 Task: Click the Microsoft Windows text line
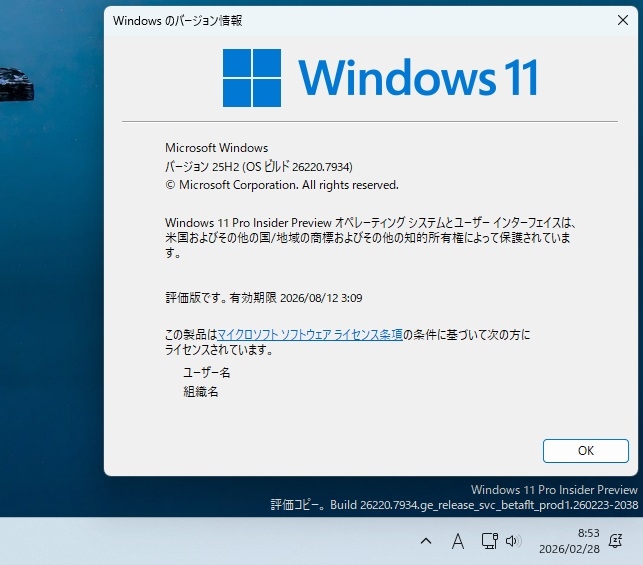[217, 148]
